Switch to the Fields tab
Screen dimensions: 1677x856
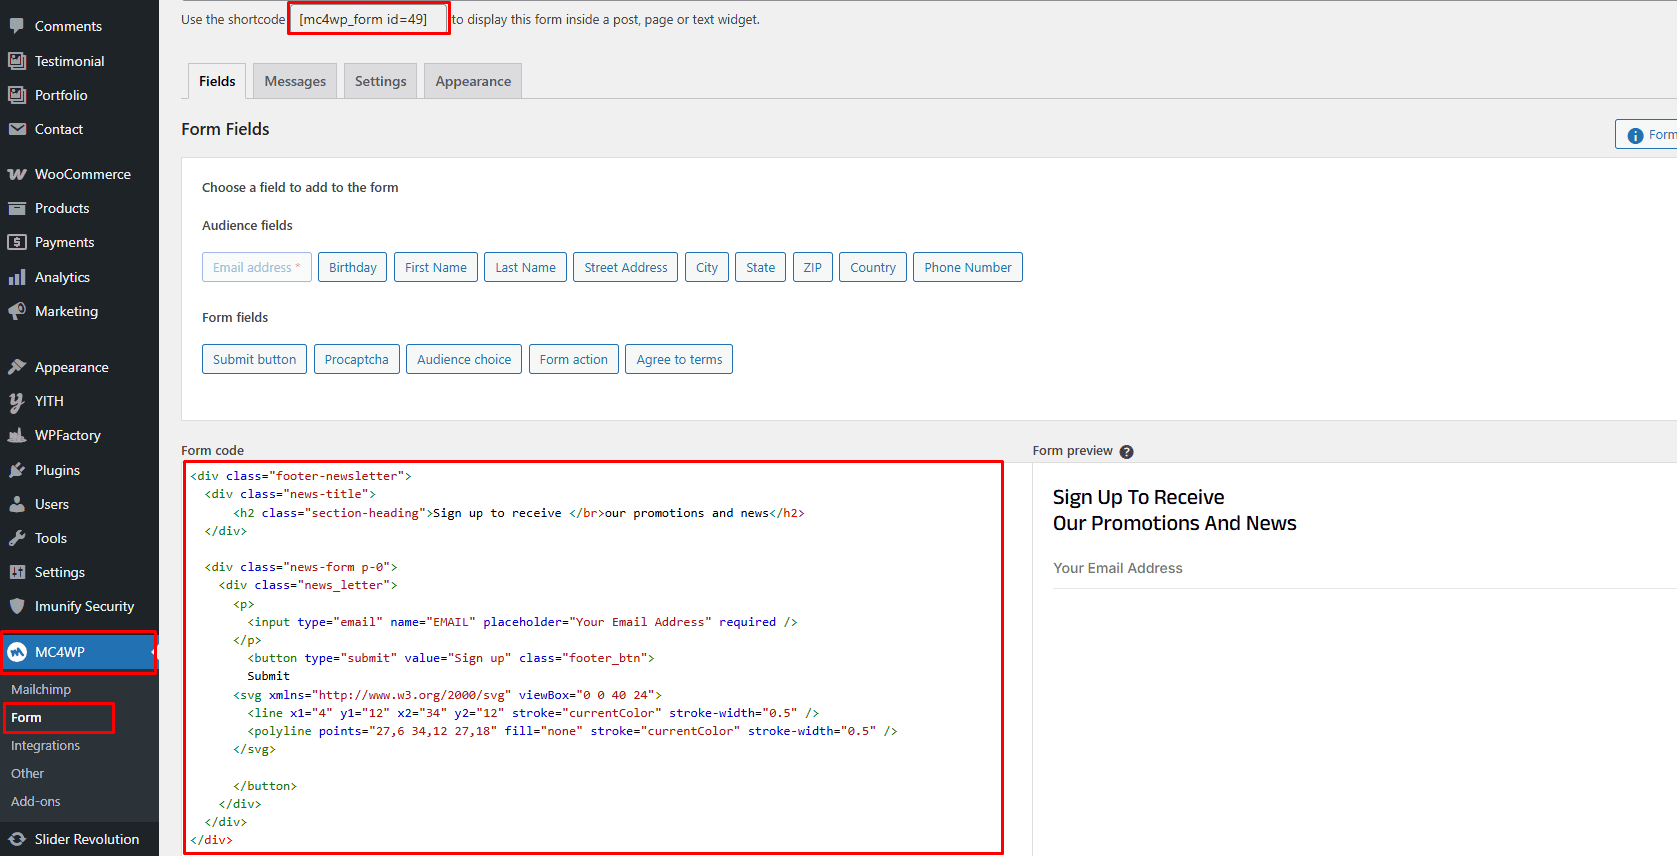coord(217,81)
